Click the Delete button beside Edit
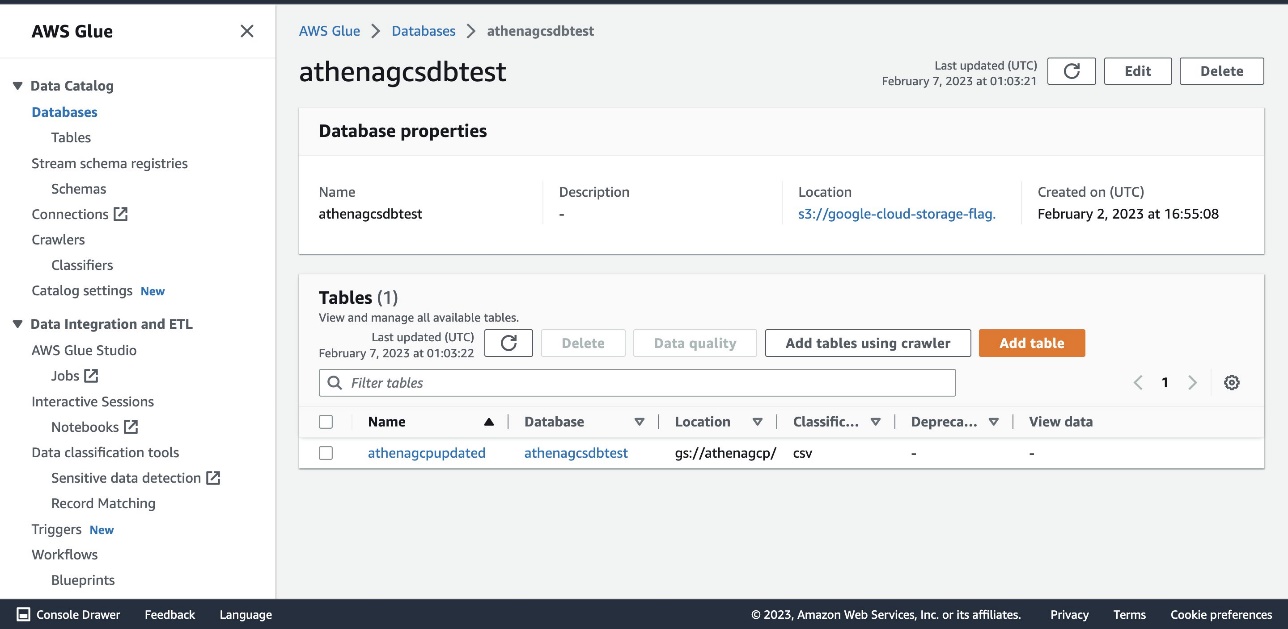This screenshot has width=1288, height=629. coord(1222,71)
